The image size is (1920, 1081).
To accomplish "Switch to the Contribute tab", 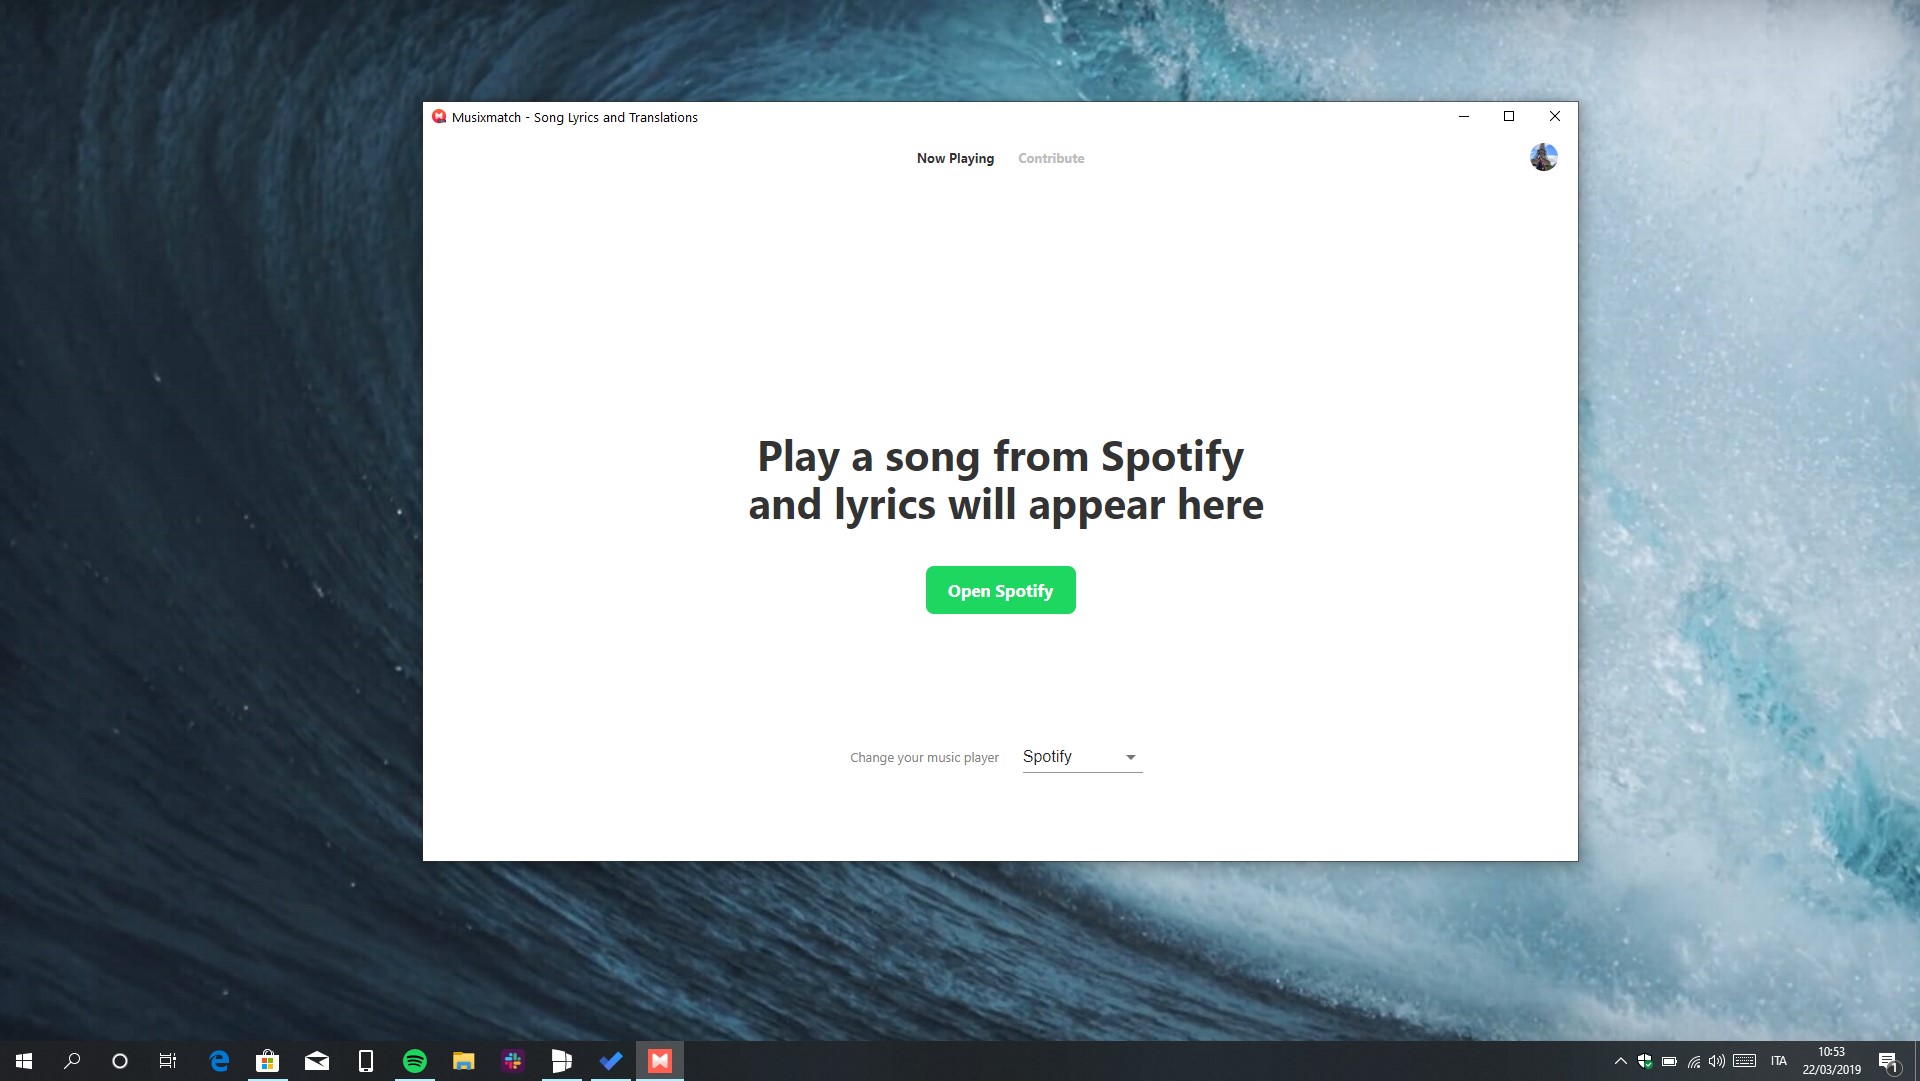I will (1050, 158).
